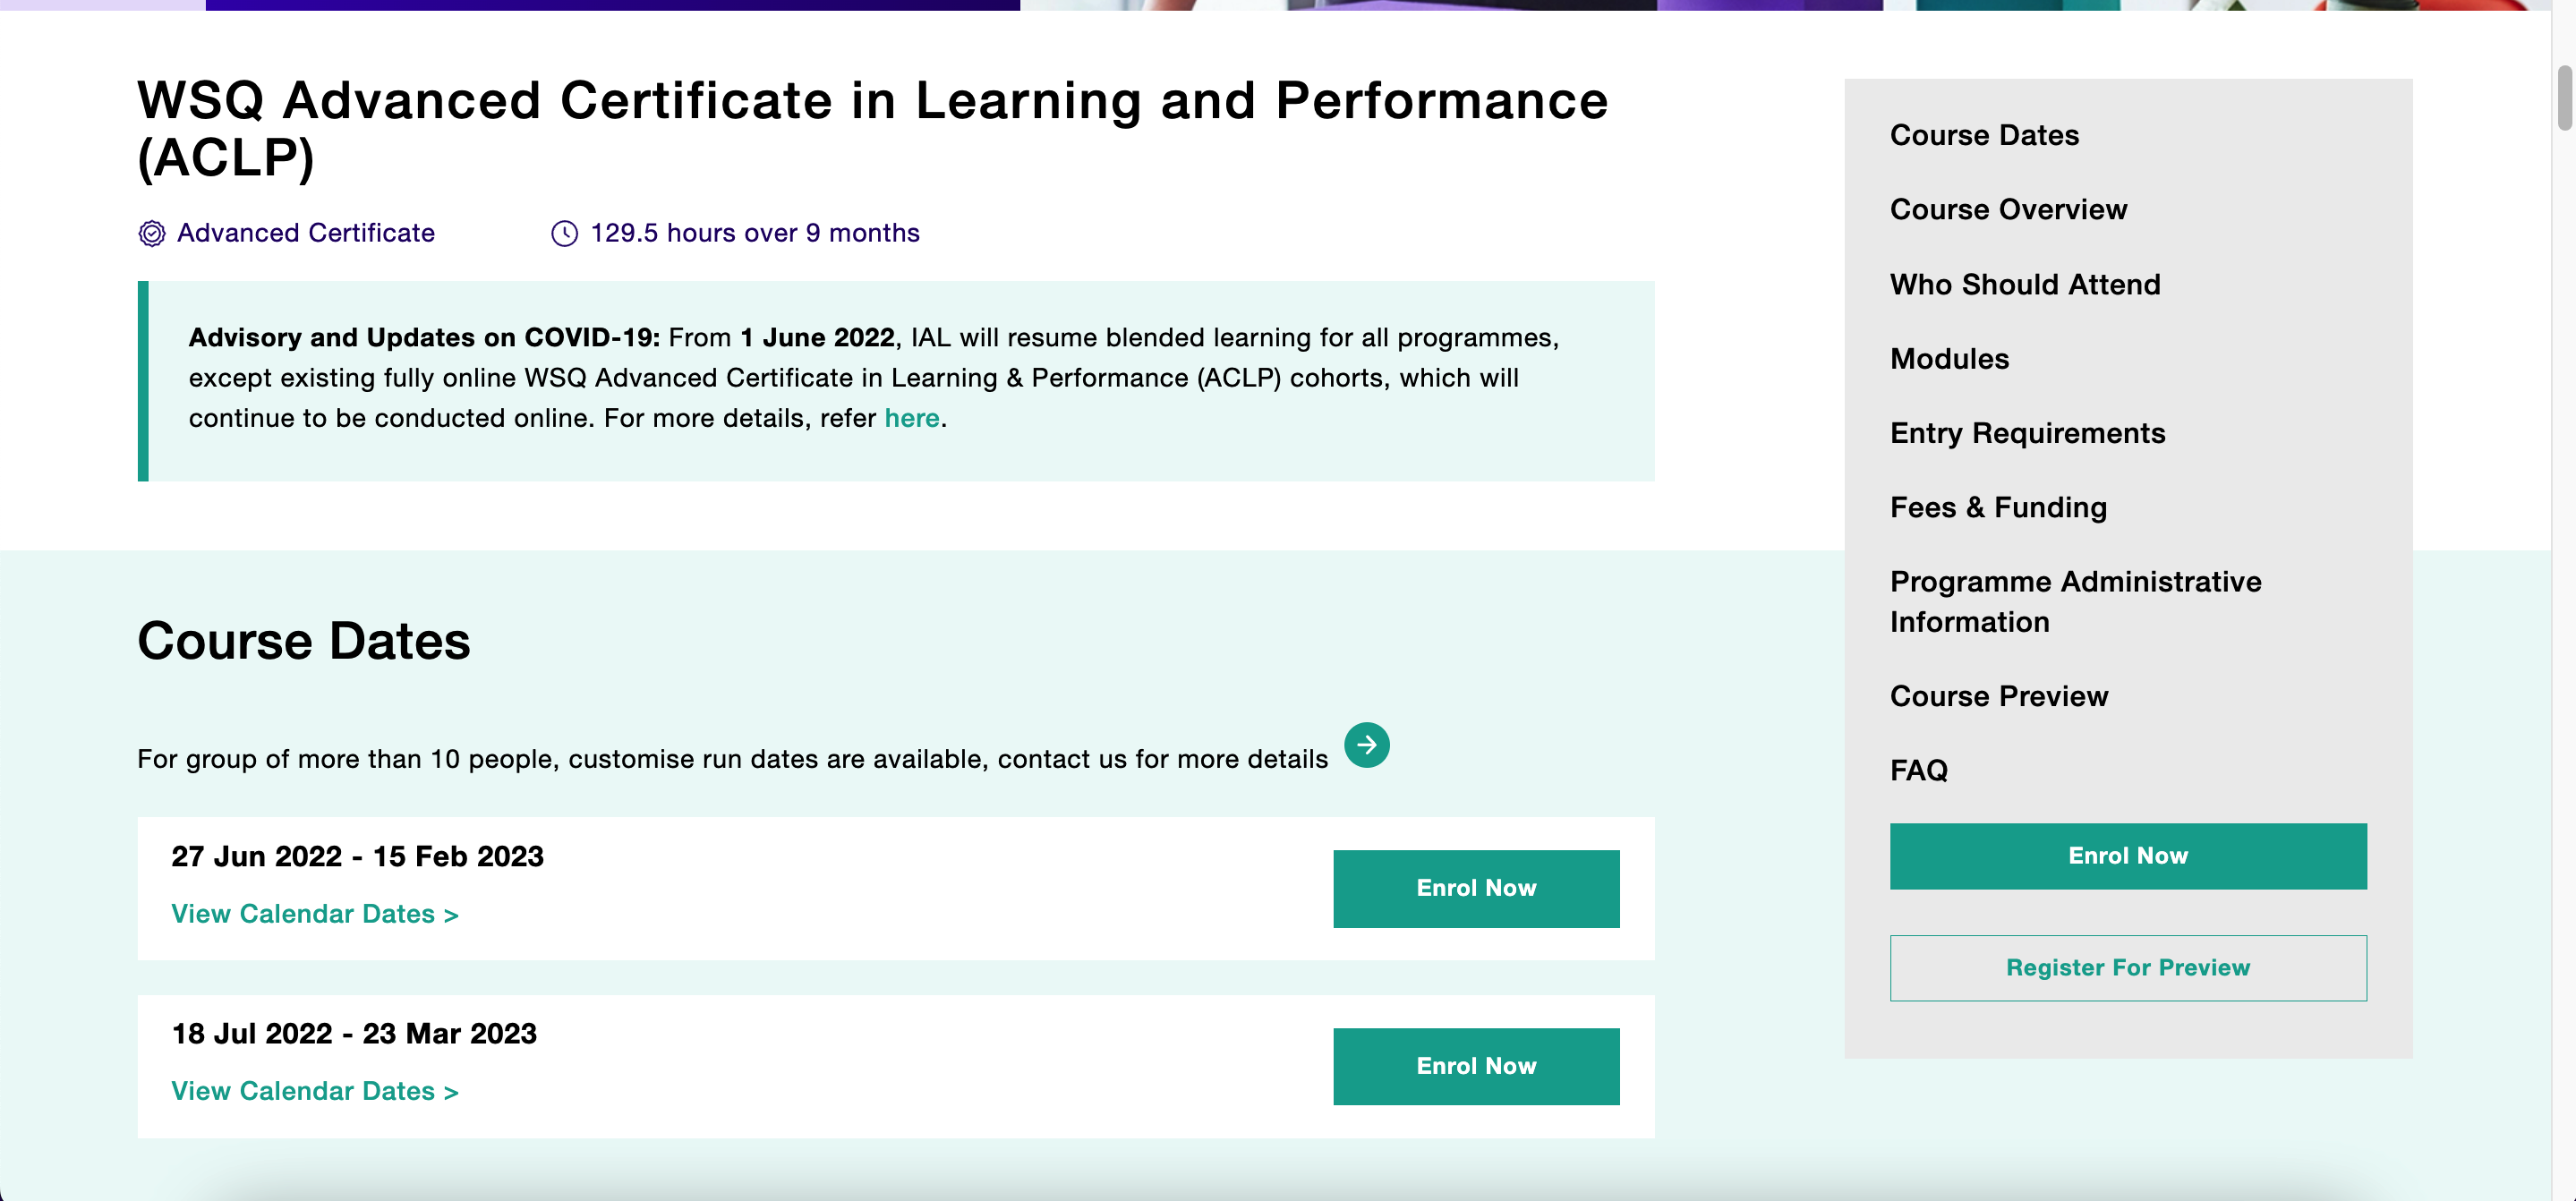Image resolution: width=2576 pixels, height=1201 pixels.
Task: Click the Advanced Certificate badge icon
Action: [x=151, y=233]
